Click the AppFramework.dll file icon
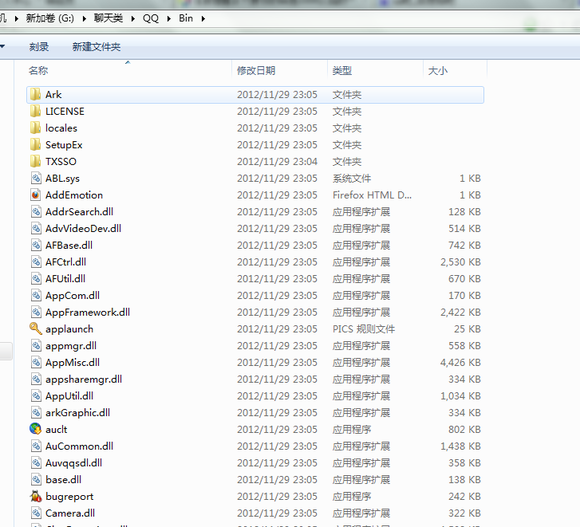 [36, 312]
